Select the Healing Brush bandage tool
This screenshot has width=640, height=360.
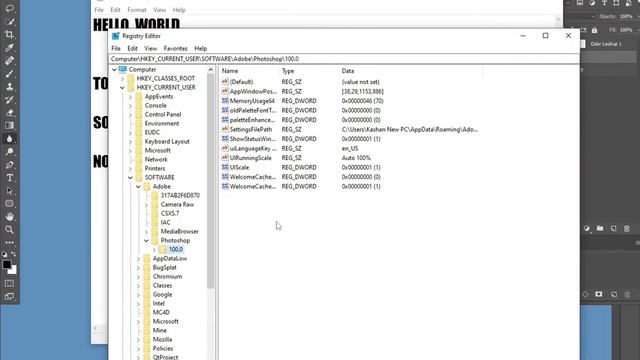coord(9,60)
